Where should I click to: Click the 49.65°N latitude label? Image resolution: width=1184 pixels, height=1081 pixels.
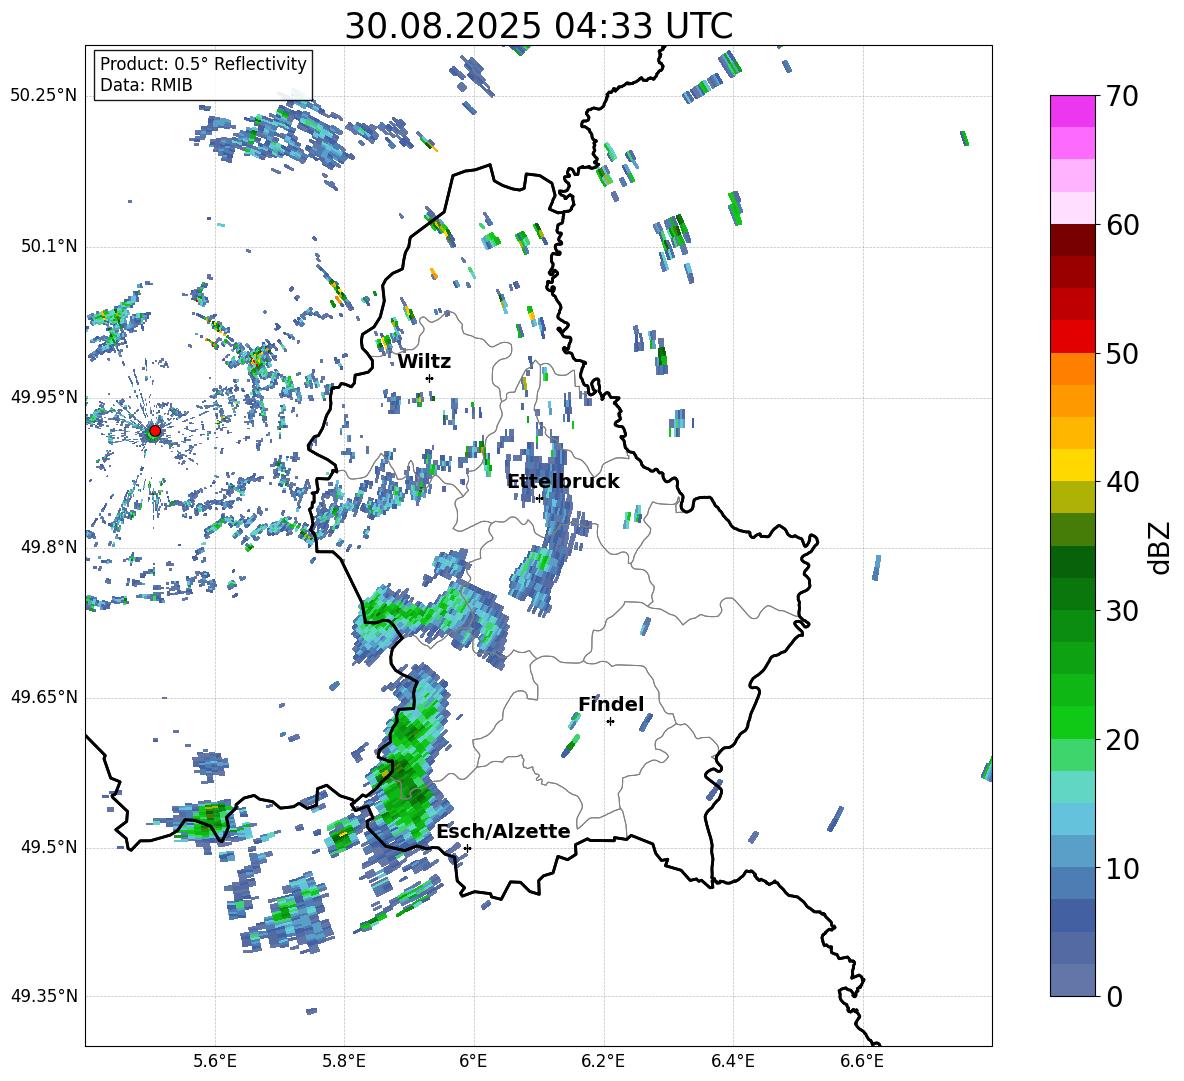click(44, 697)
